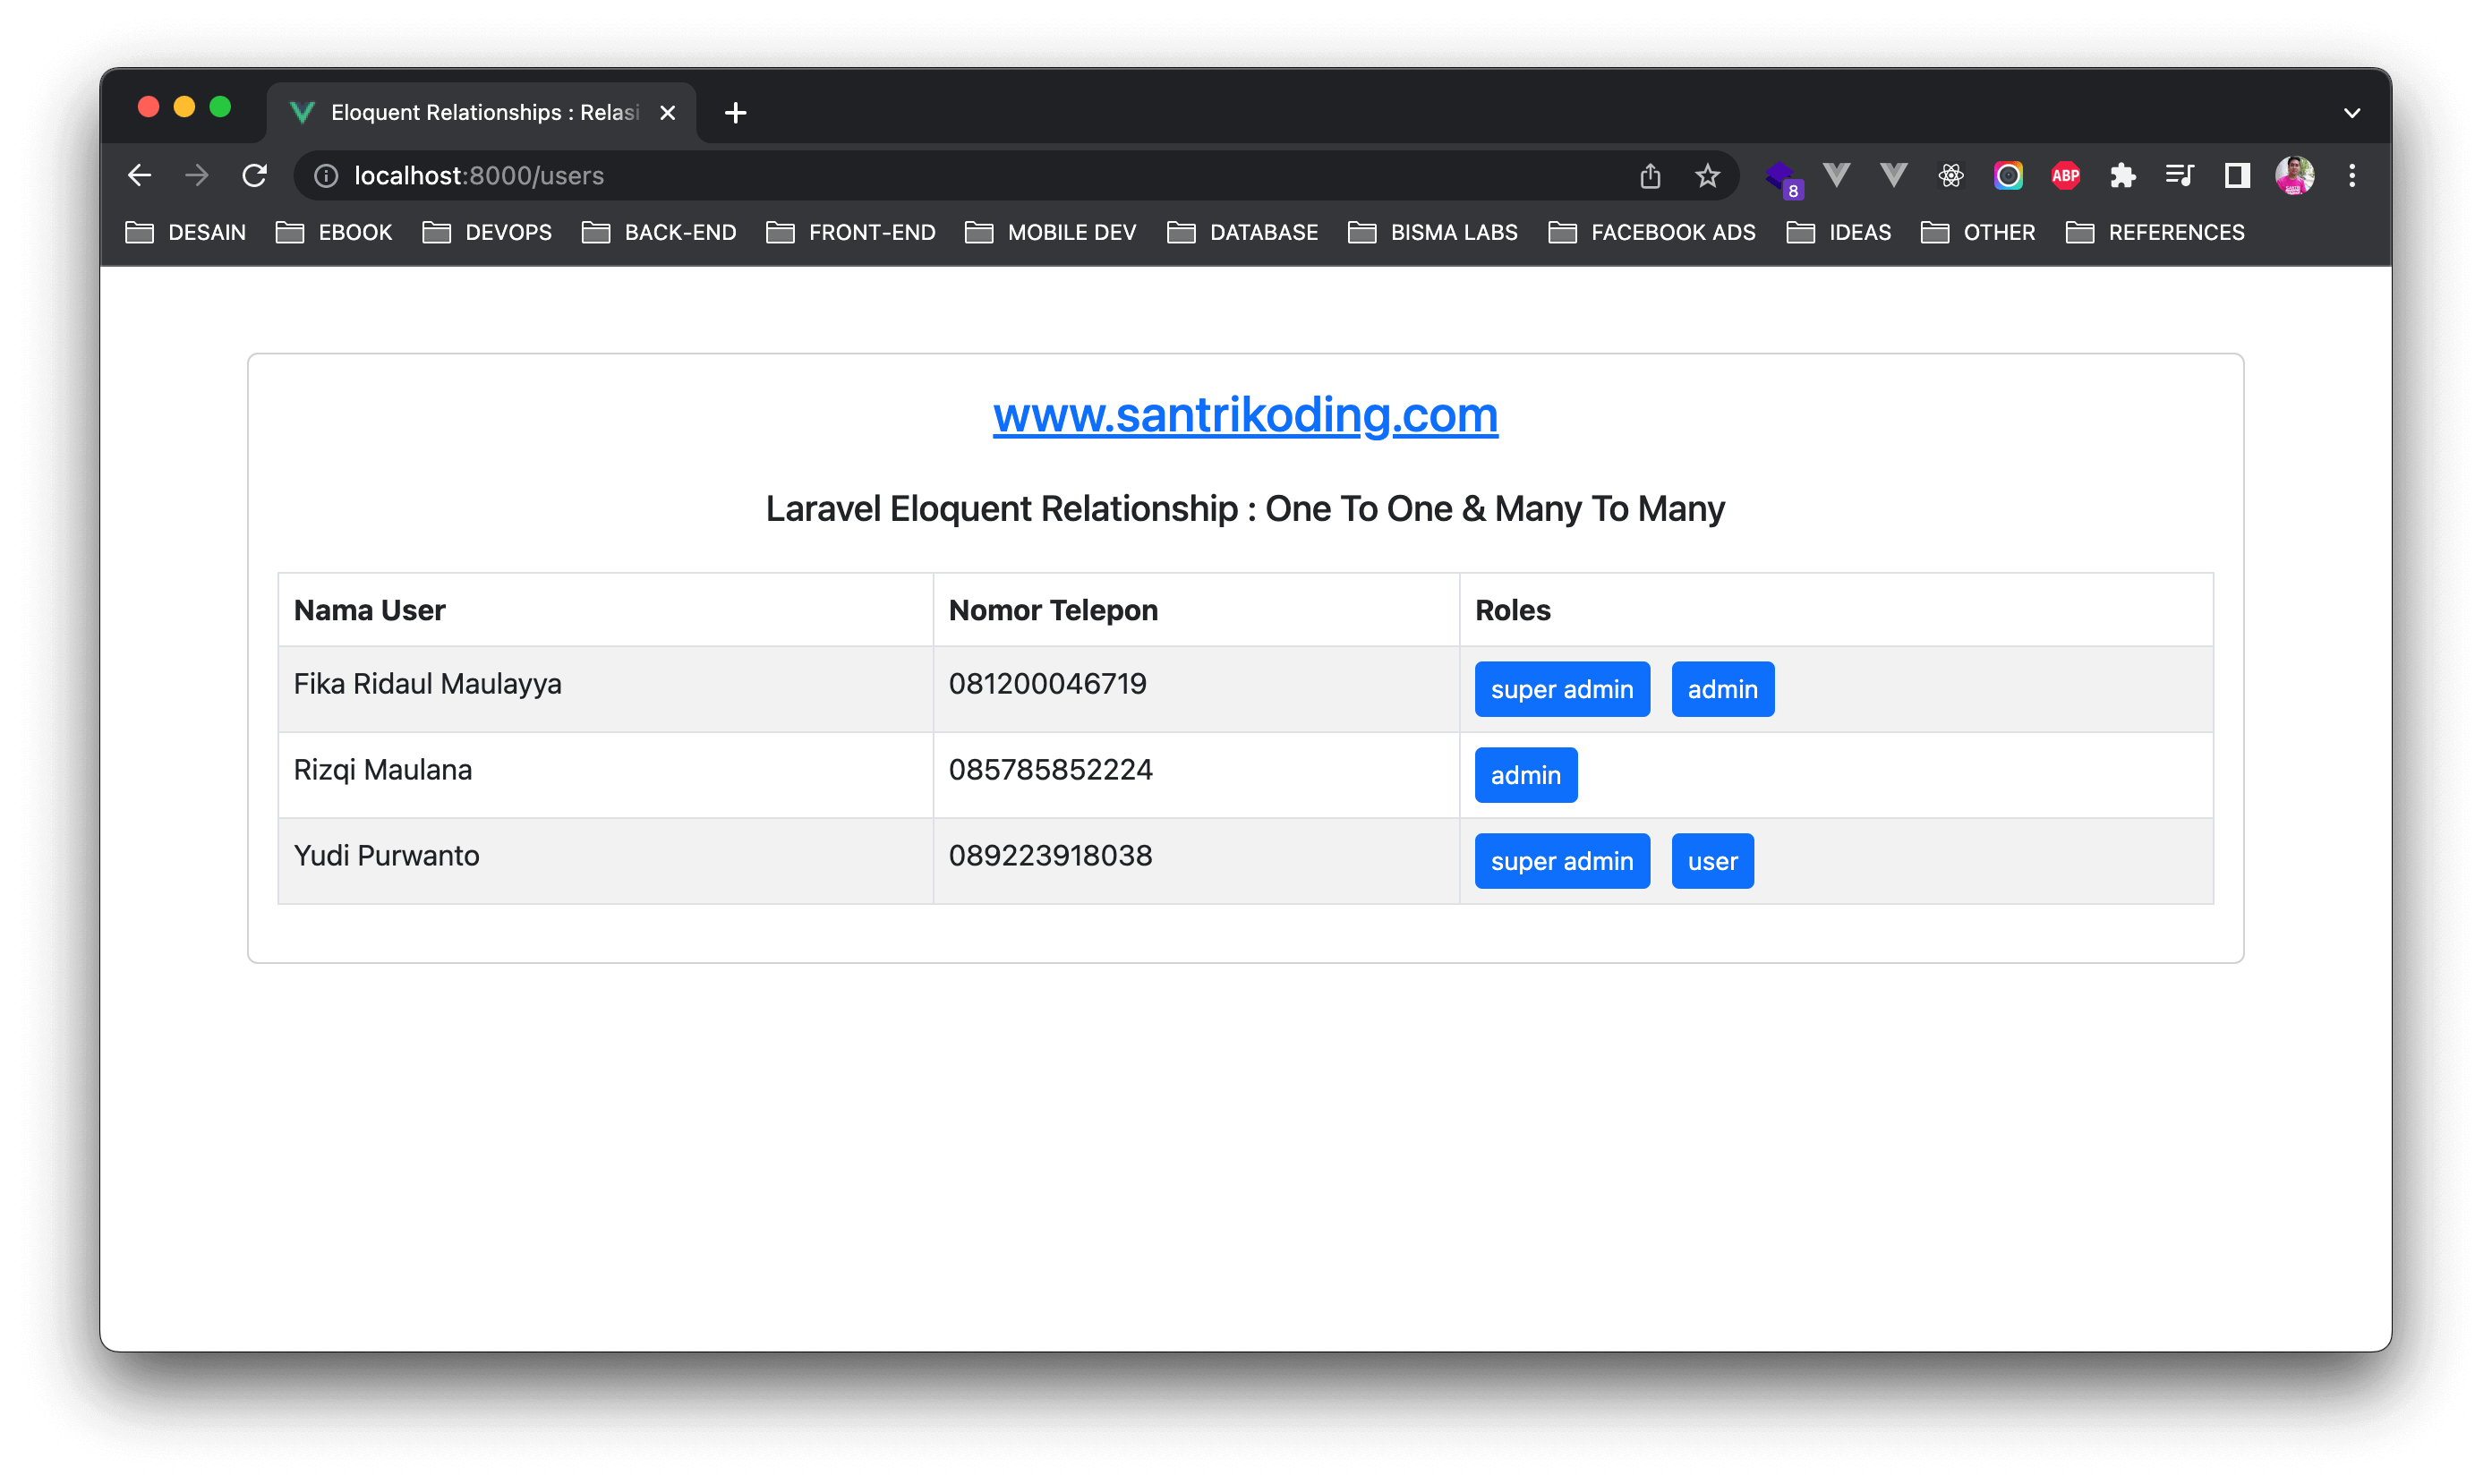2492x1484 pixels.
Task: Open the DATABASE bookmarks folder
Action: (1243, 233)
